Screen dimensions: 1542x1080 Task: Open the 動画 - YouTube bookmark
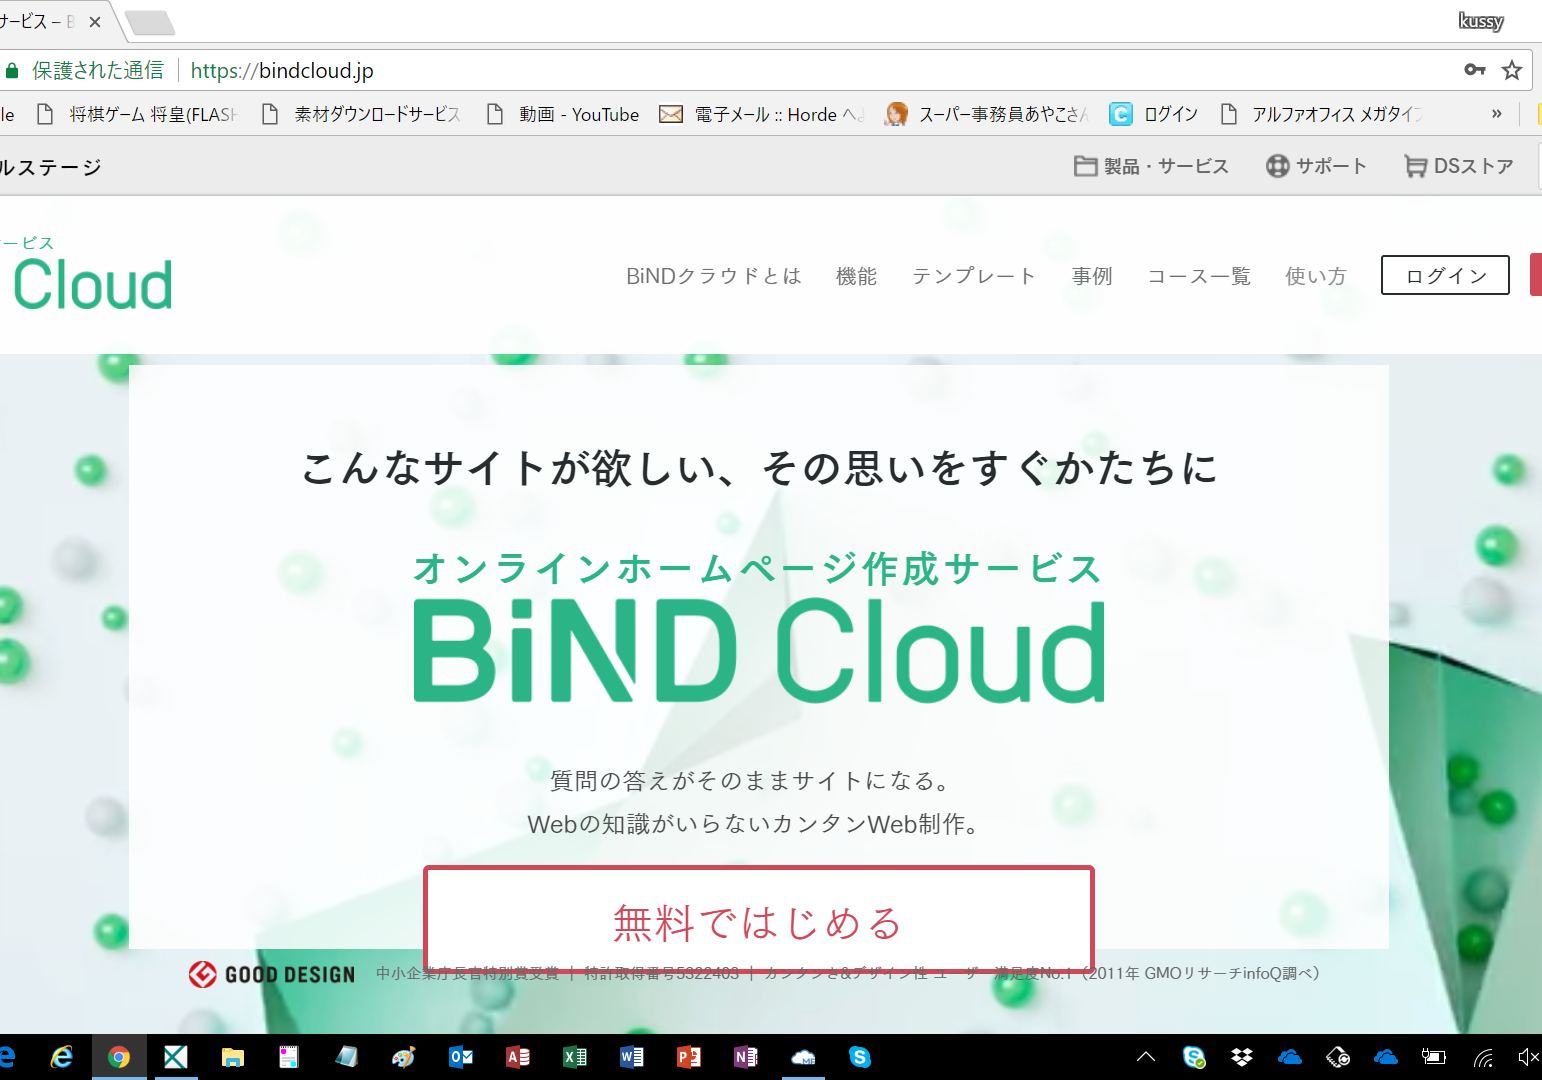(564, 115)
